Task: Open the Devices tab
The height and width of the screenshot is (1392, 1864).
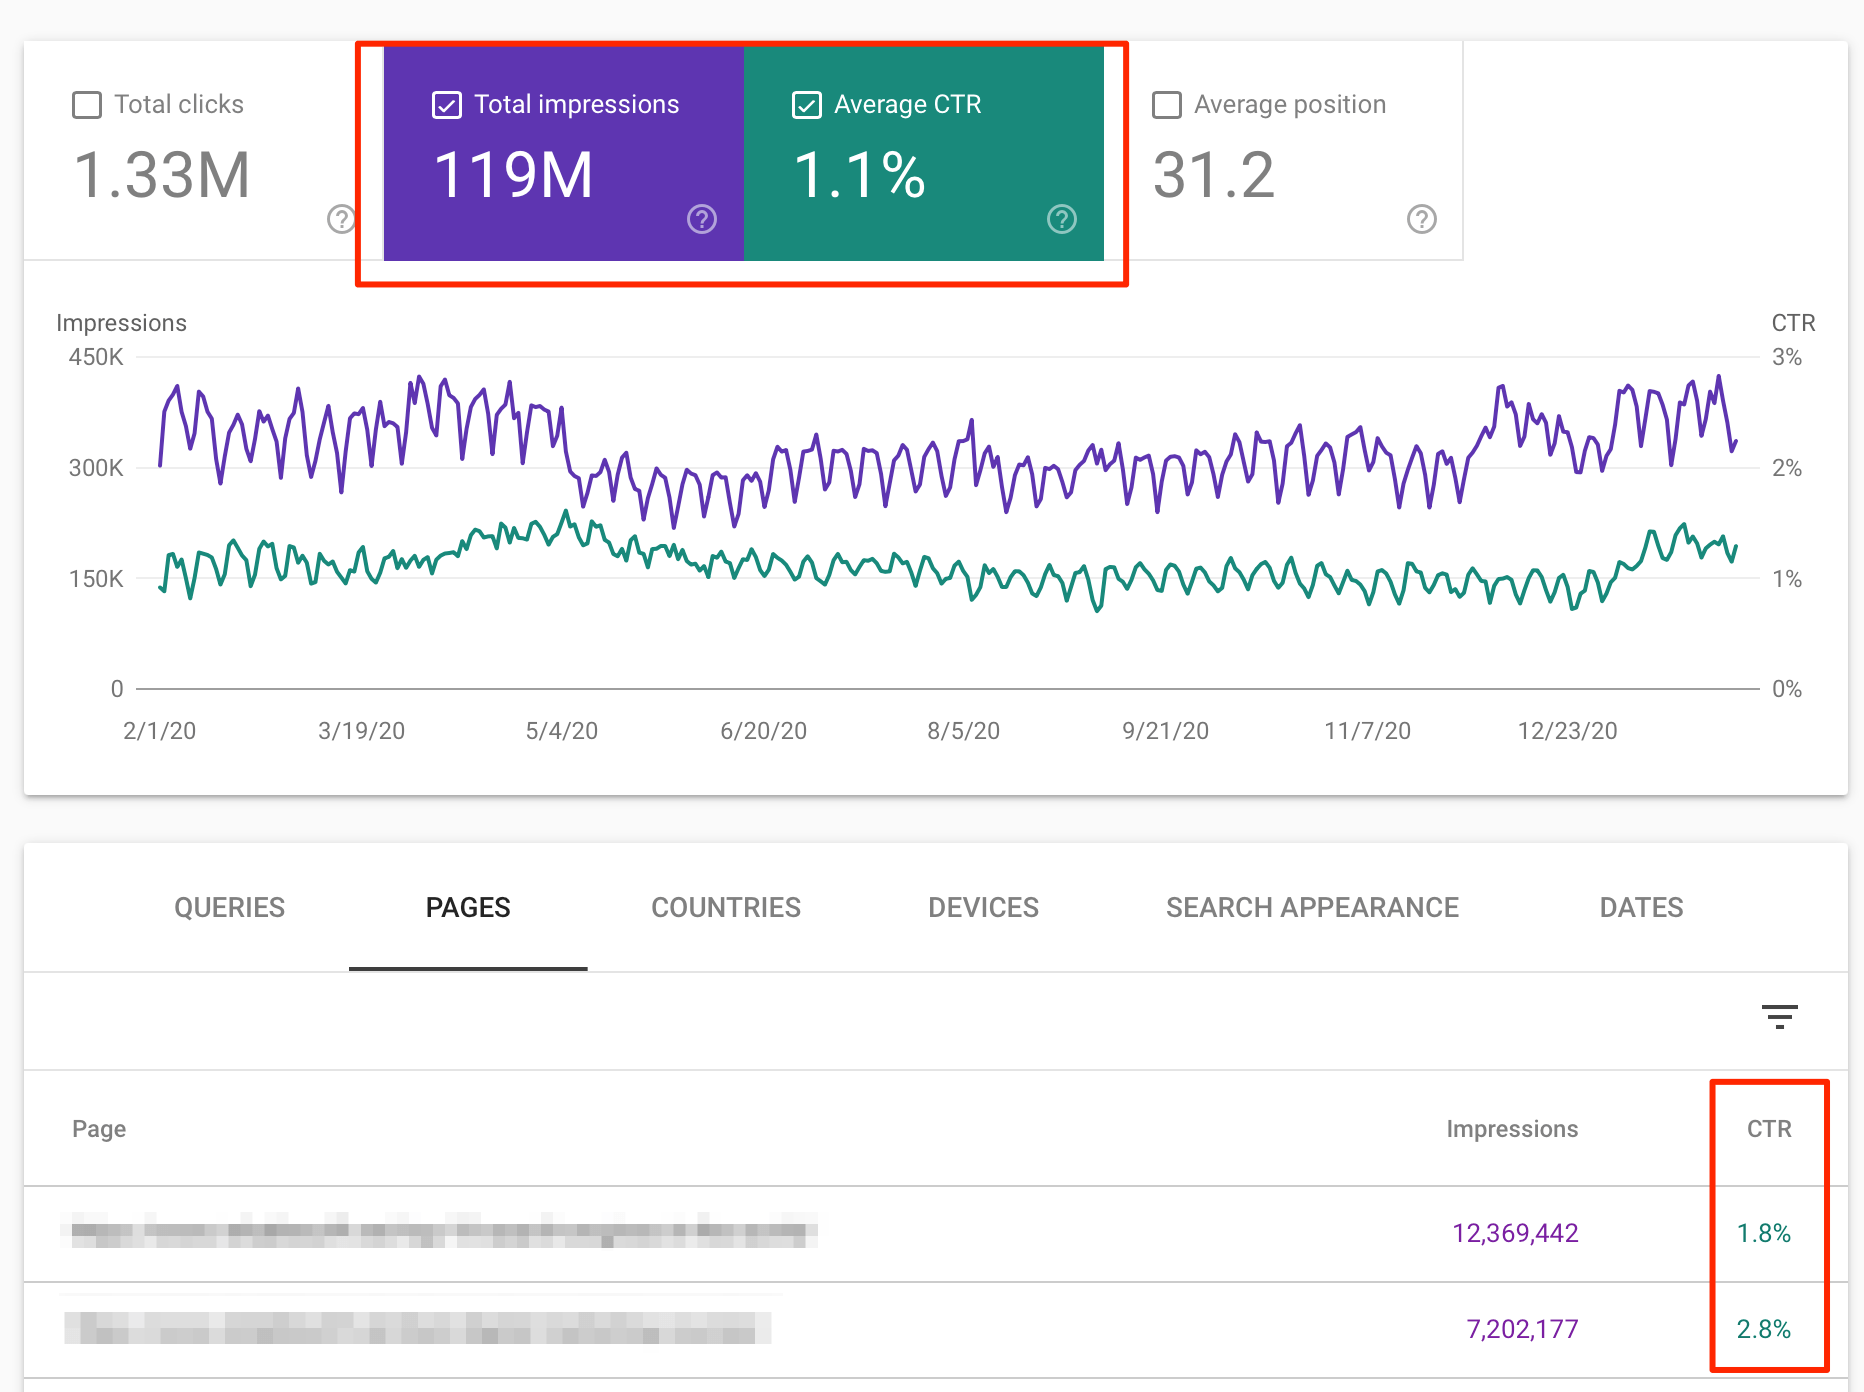Action: [x=983, y=907]
